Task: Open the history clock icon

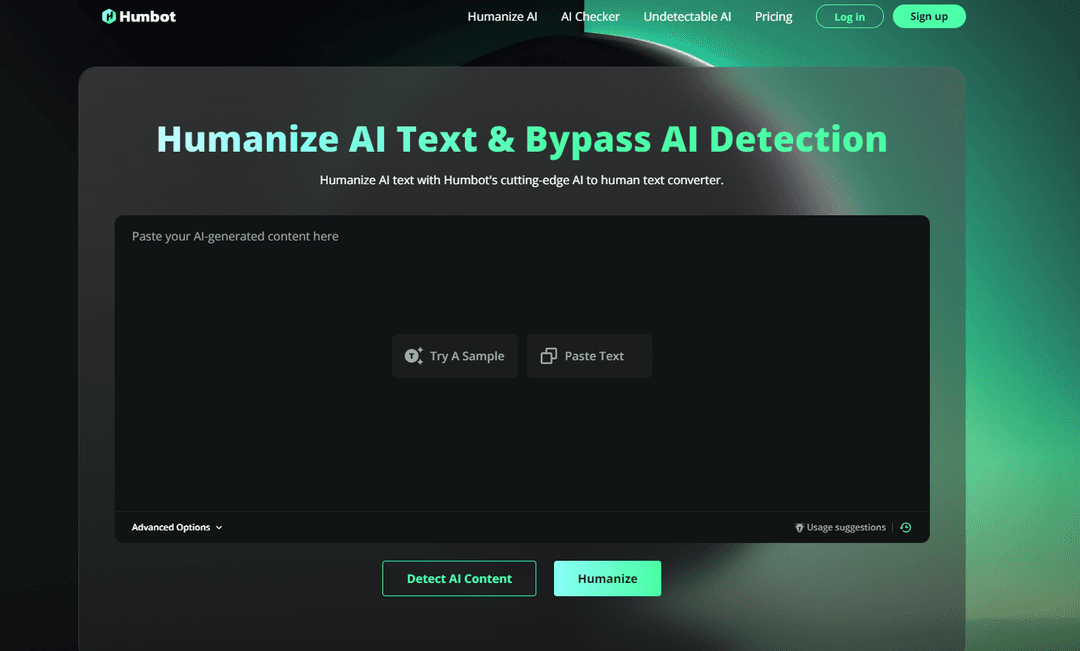Action: click(906, 527)
